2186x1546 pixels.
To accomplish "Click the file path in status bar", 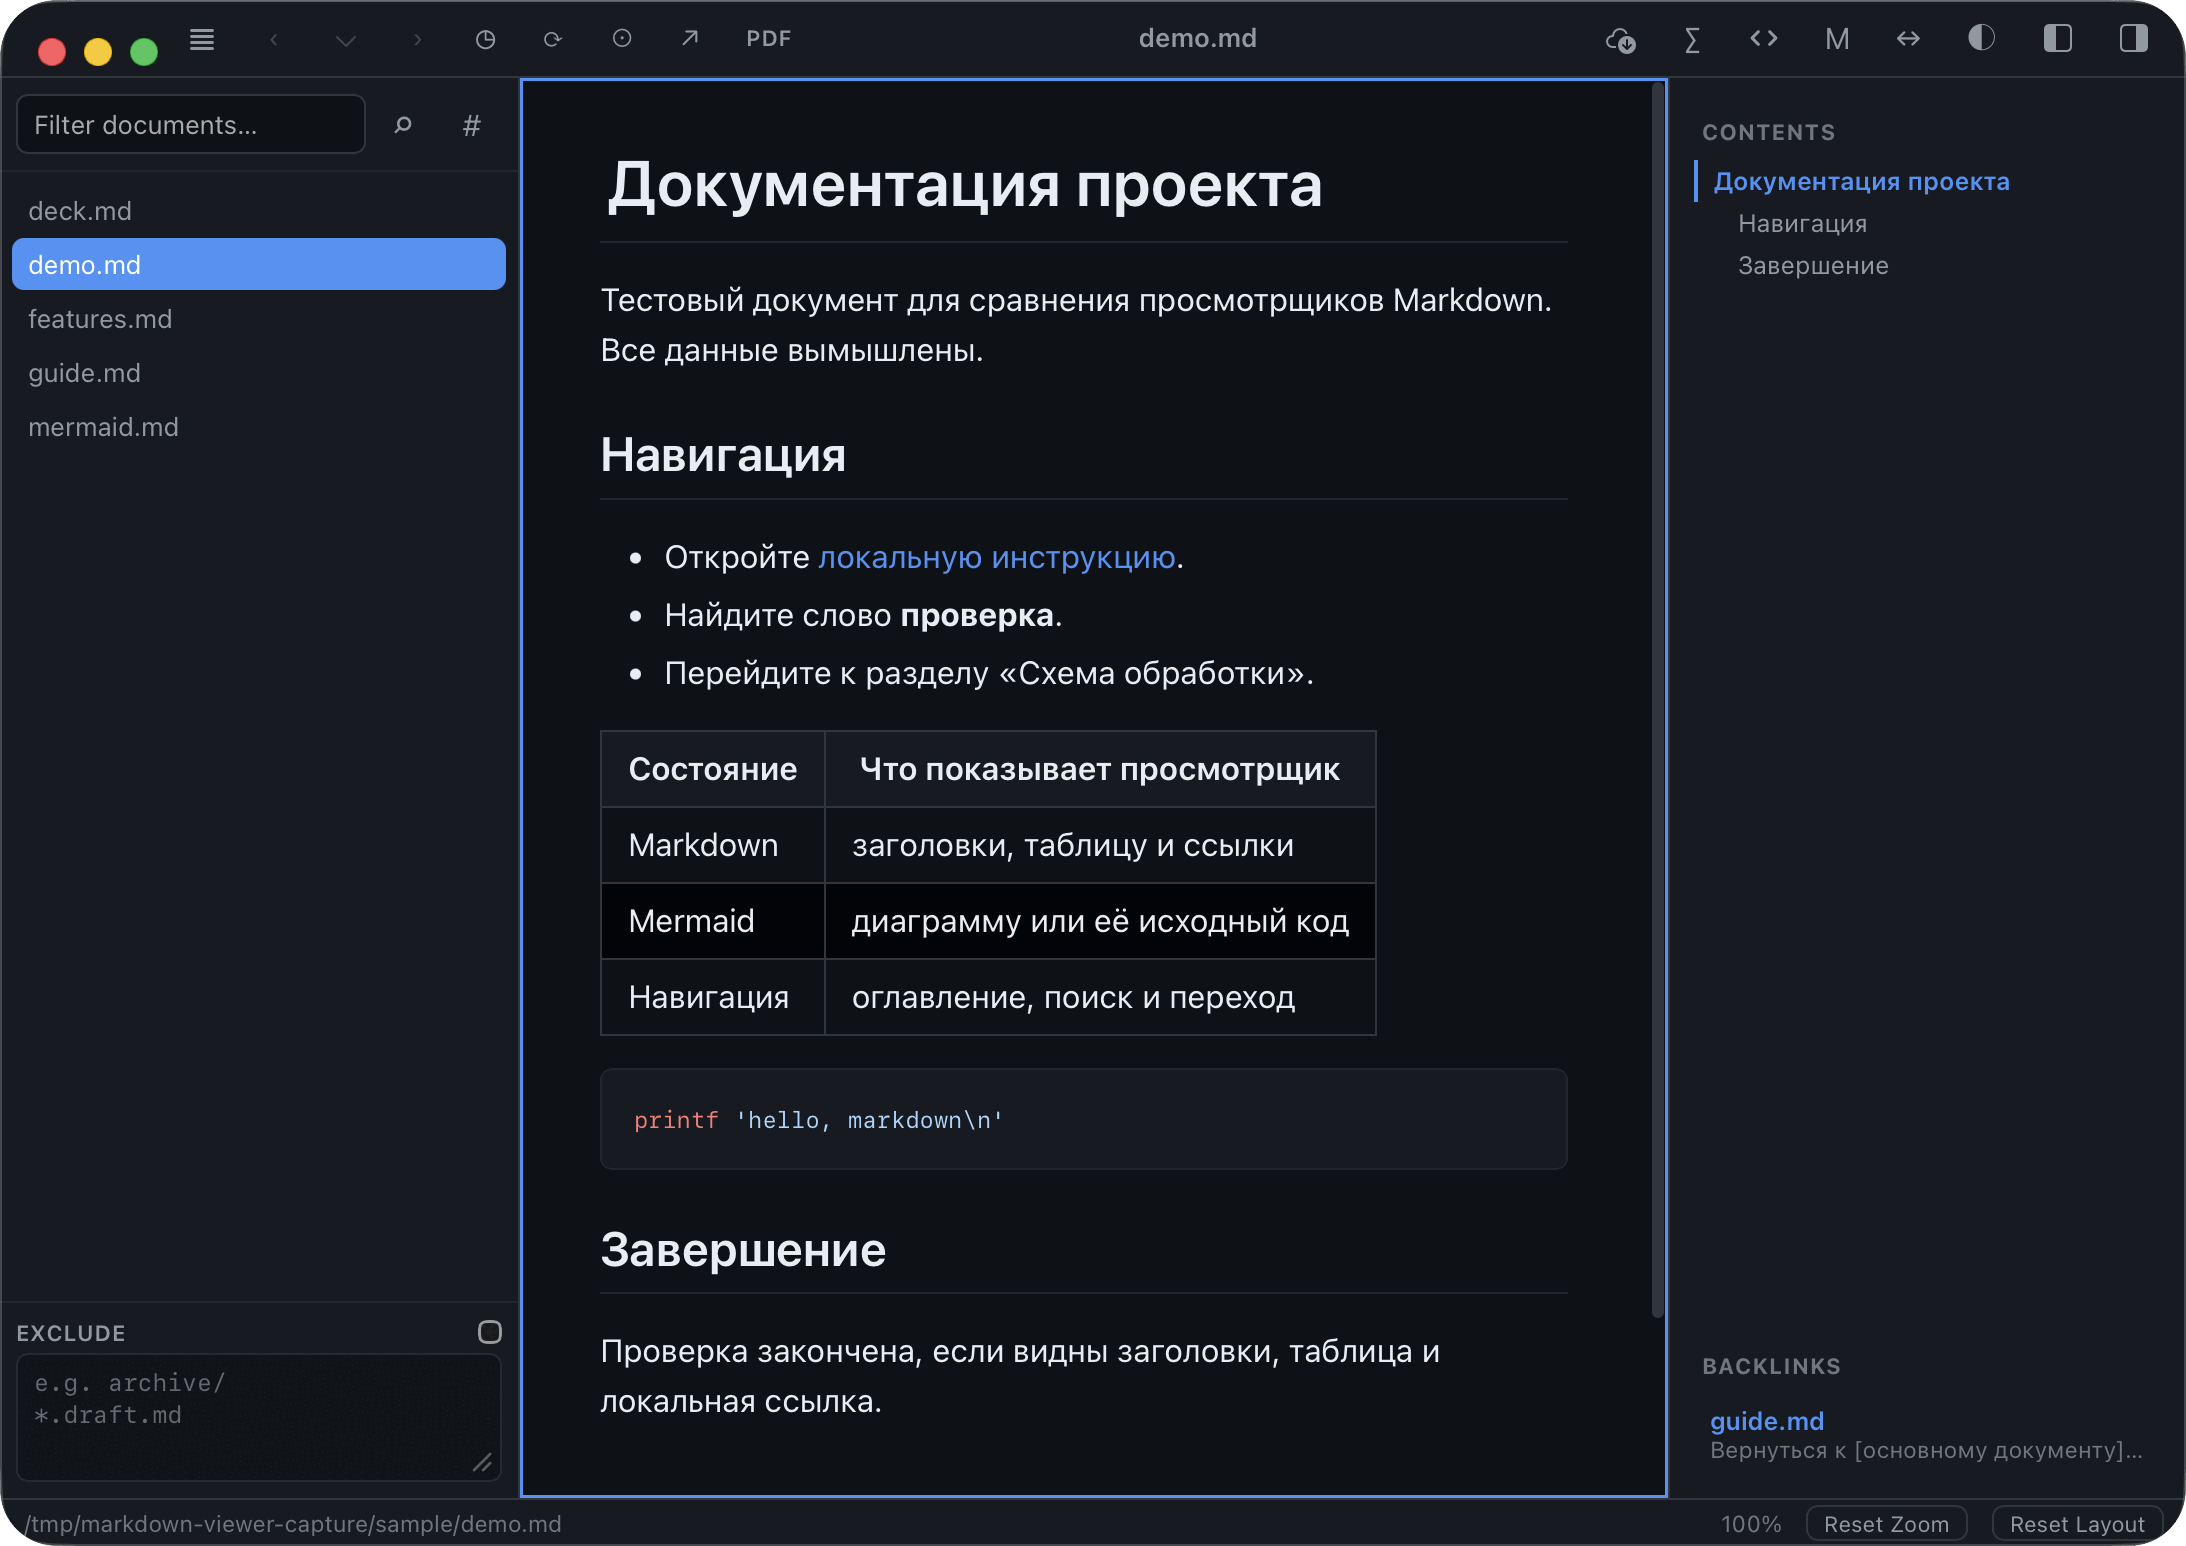I will coord(292,1523).
